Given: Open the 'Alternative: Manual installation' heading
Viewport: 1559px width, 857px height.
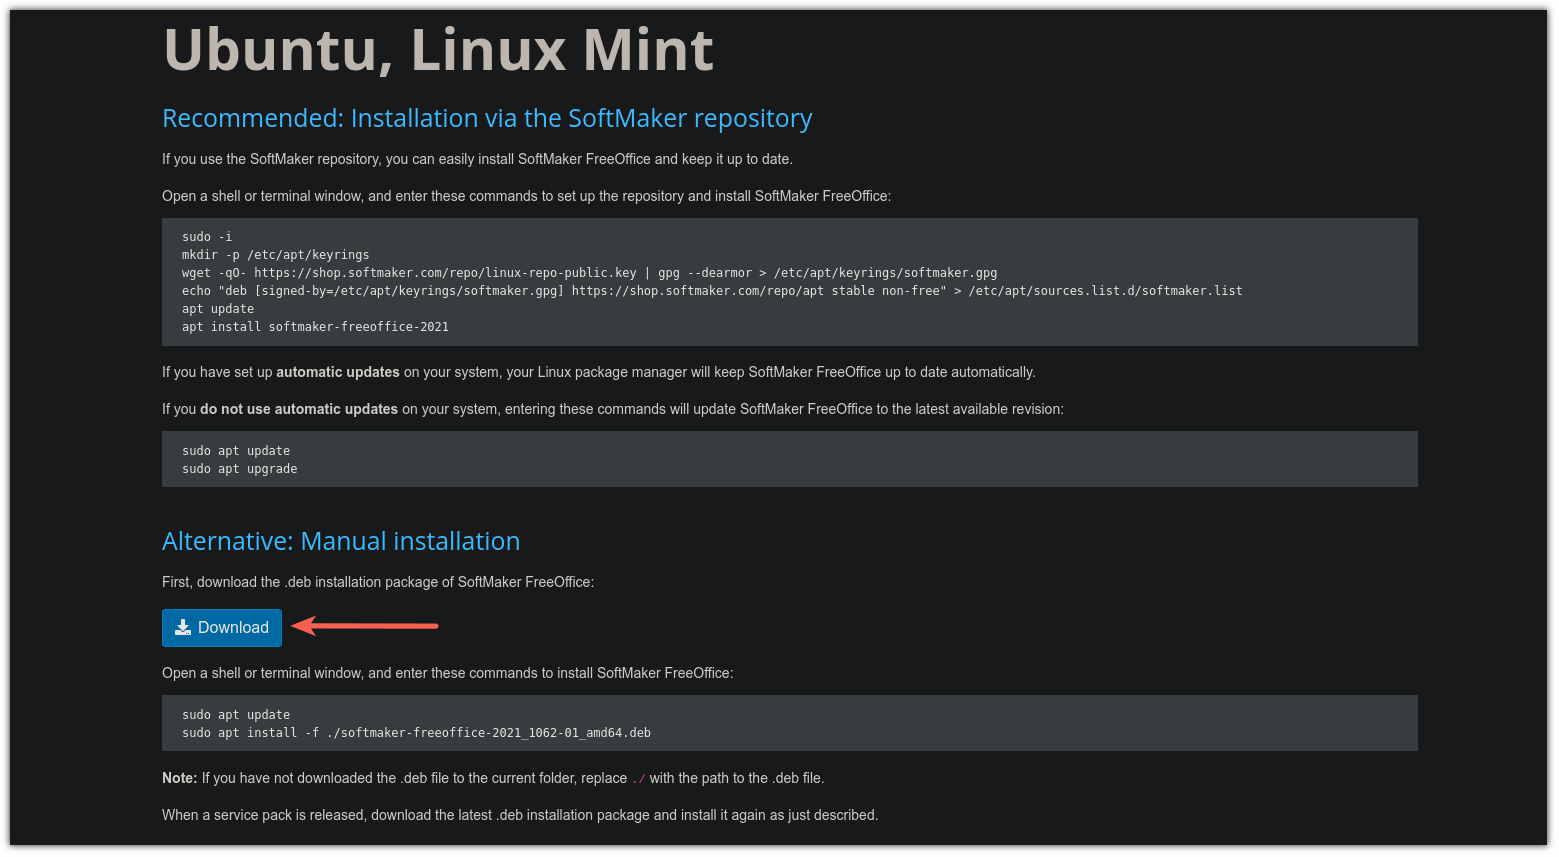Looking at the screenshot, I should (341, 541).
